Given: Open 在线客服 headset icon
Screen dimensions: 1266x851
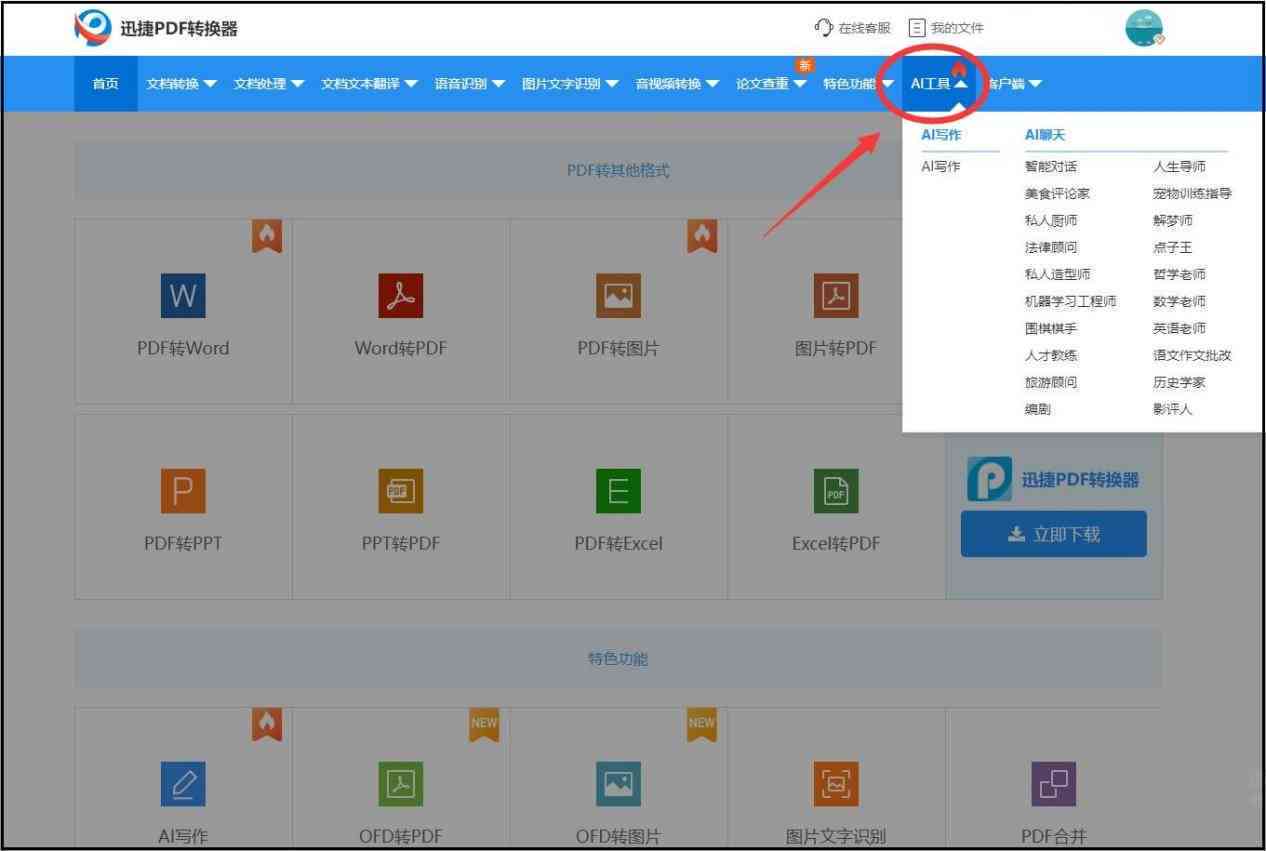Looking at the screenshot, I should point(824,28).
